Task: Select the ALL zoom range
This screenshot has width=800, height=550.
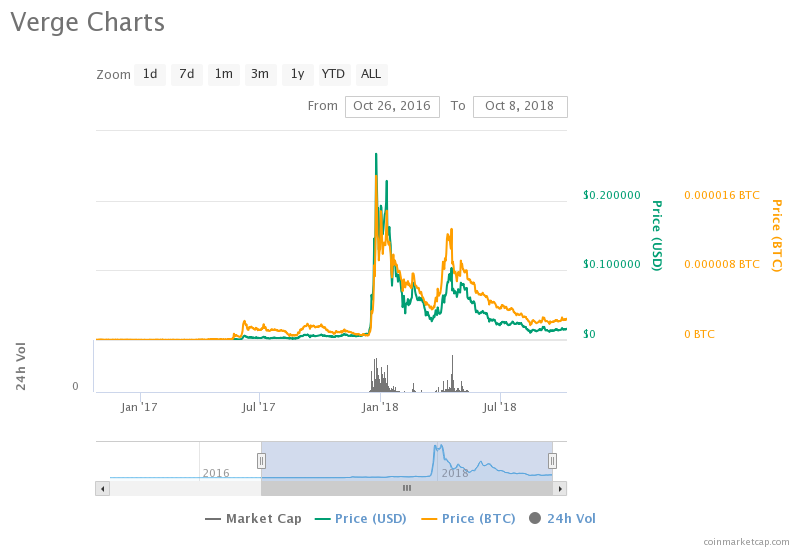Action: click(x=371, y=74)
